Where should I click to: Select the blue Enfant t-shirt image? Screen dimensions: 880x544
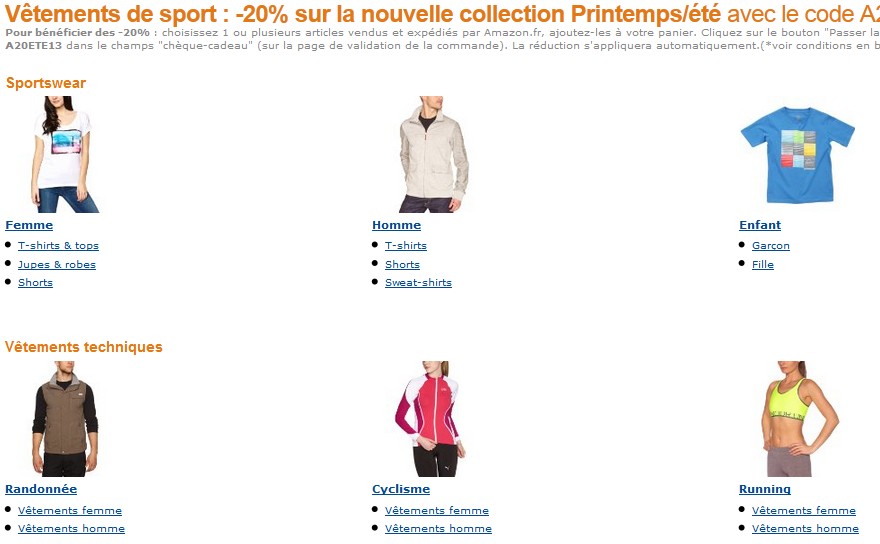pyautogui.click(x=798, y=155)
